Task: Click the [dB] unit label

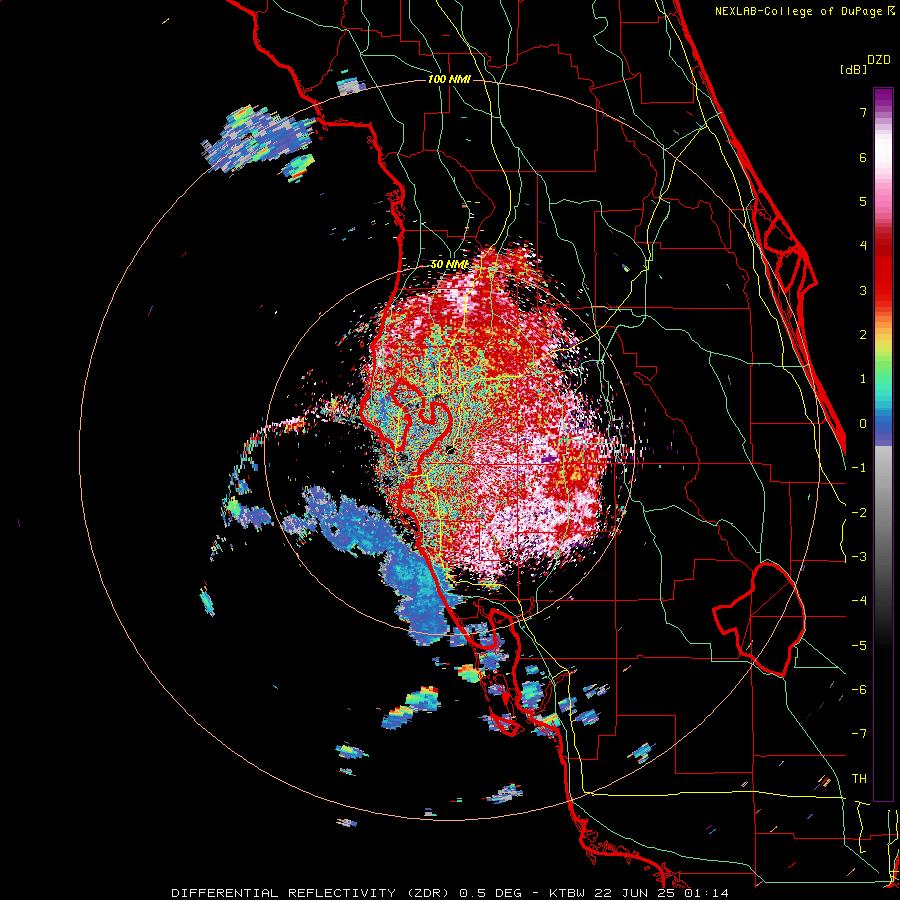Action: click(853, 70)
